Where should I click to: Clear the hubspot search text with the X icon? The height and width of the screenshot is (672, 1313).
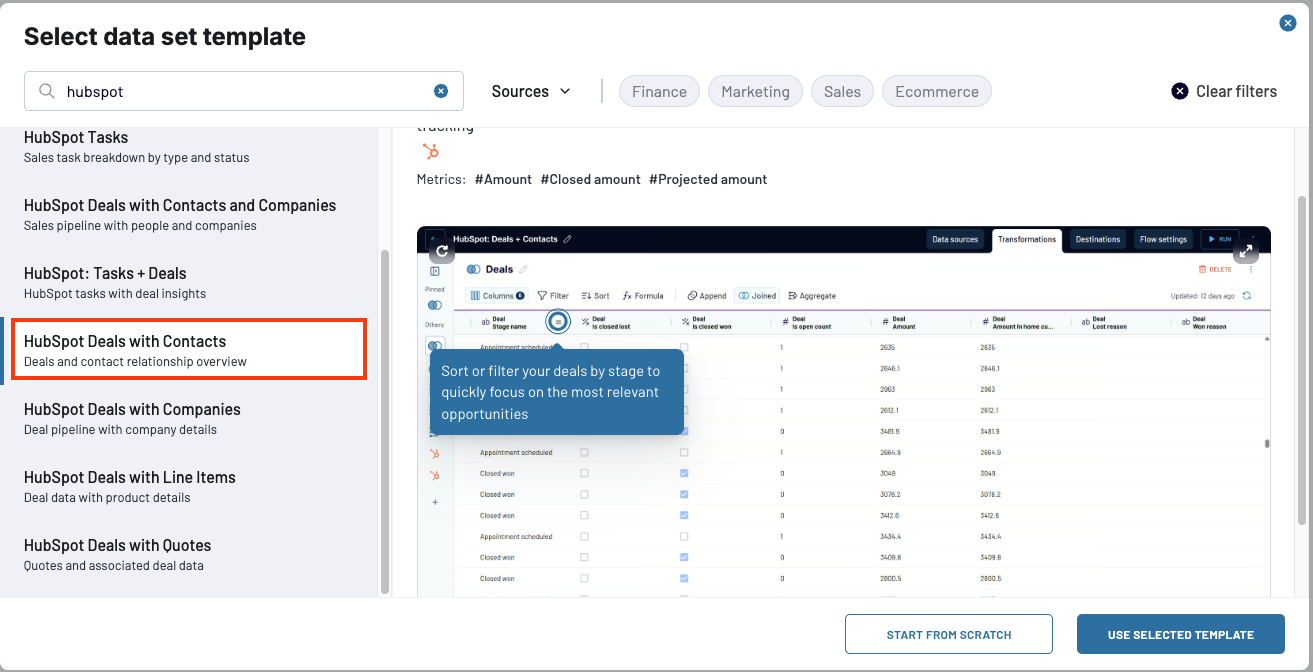(441, 91)
